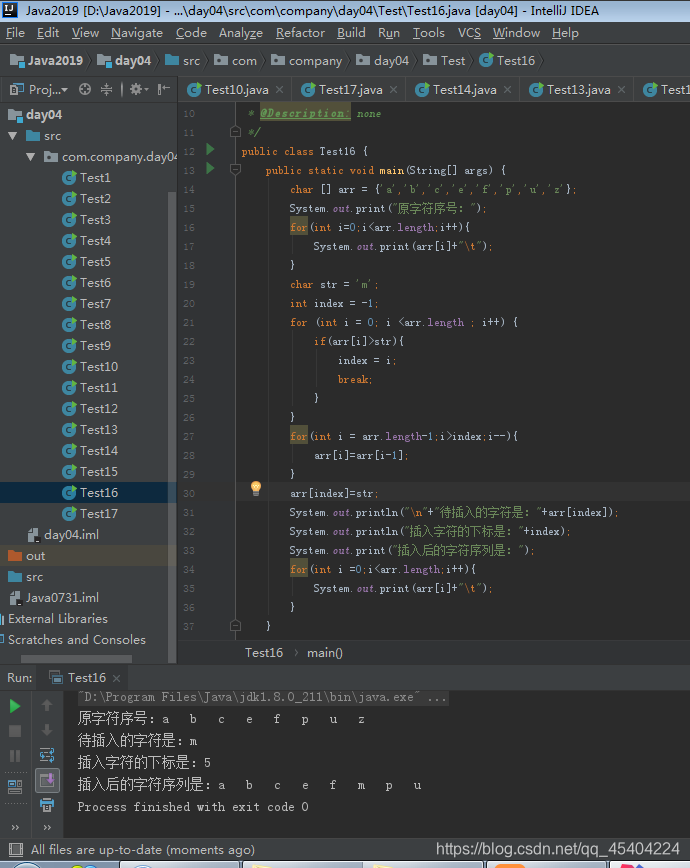Open the File menu
This screenshot has width=690, height=868.
[15, 33]
